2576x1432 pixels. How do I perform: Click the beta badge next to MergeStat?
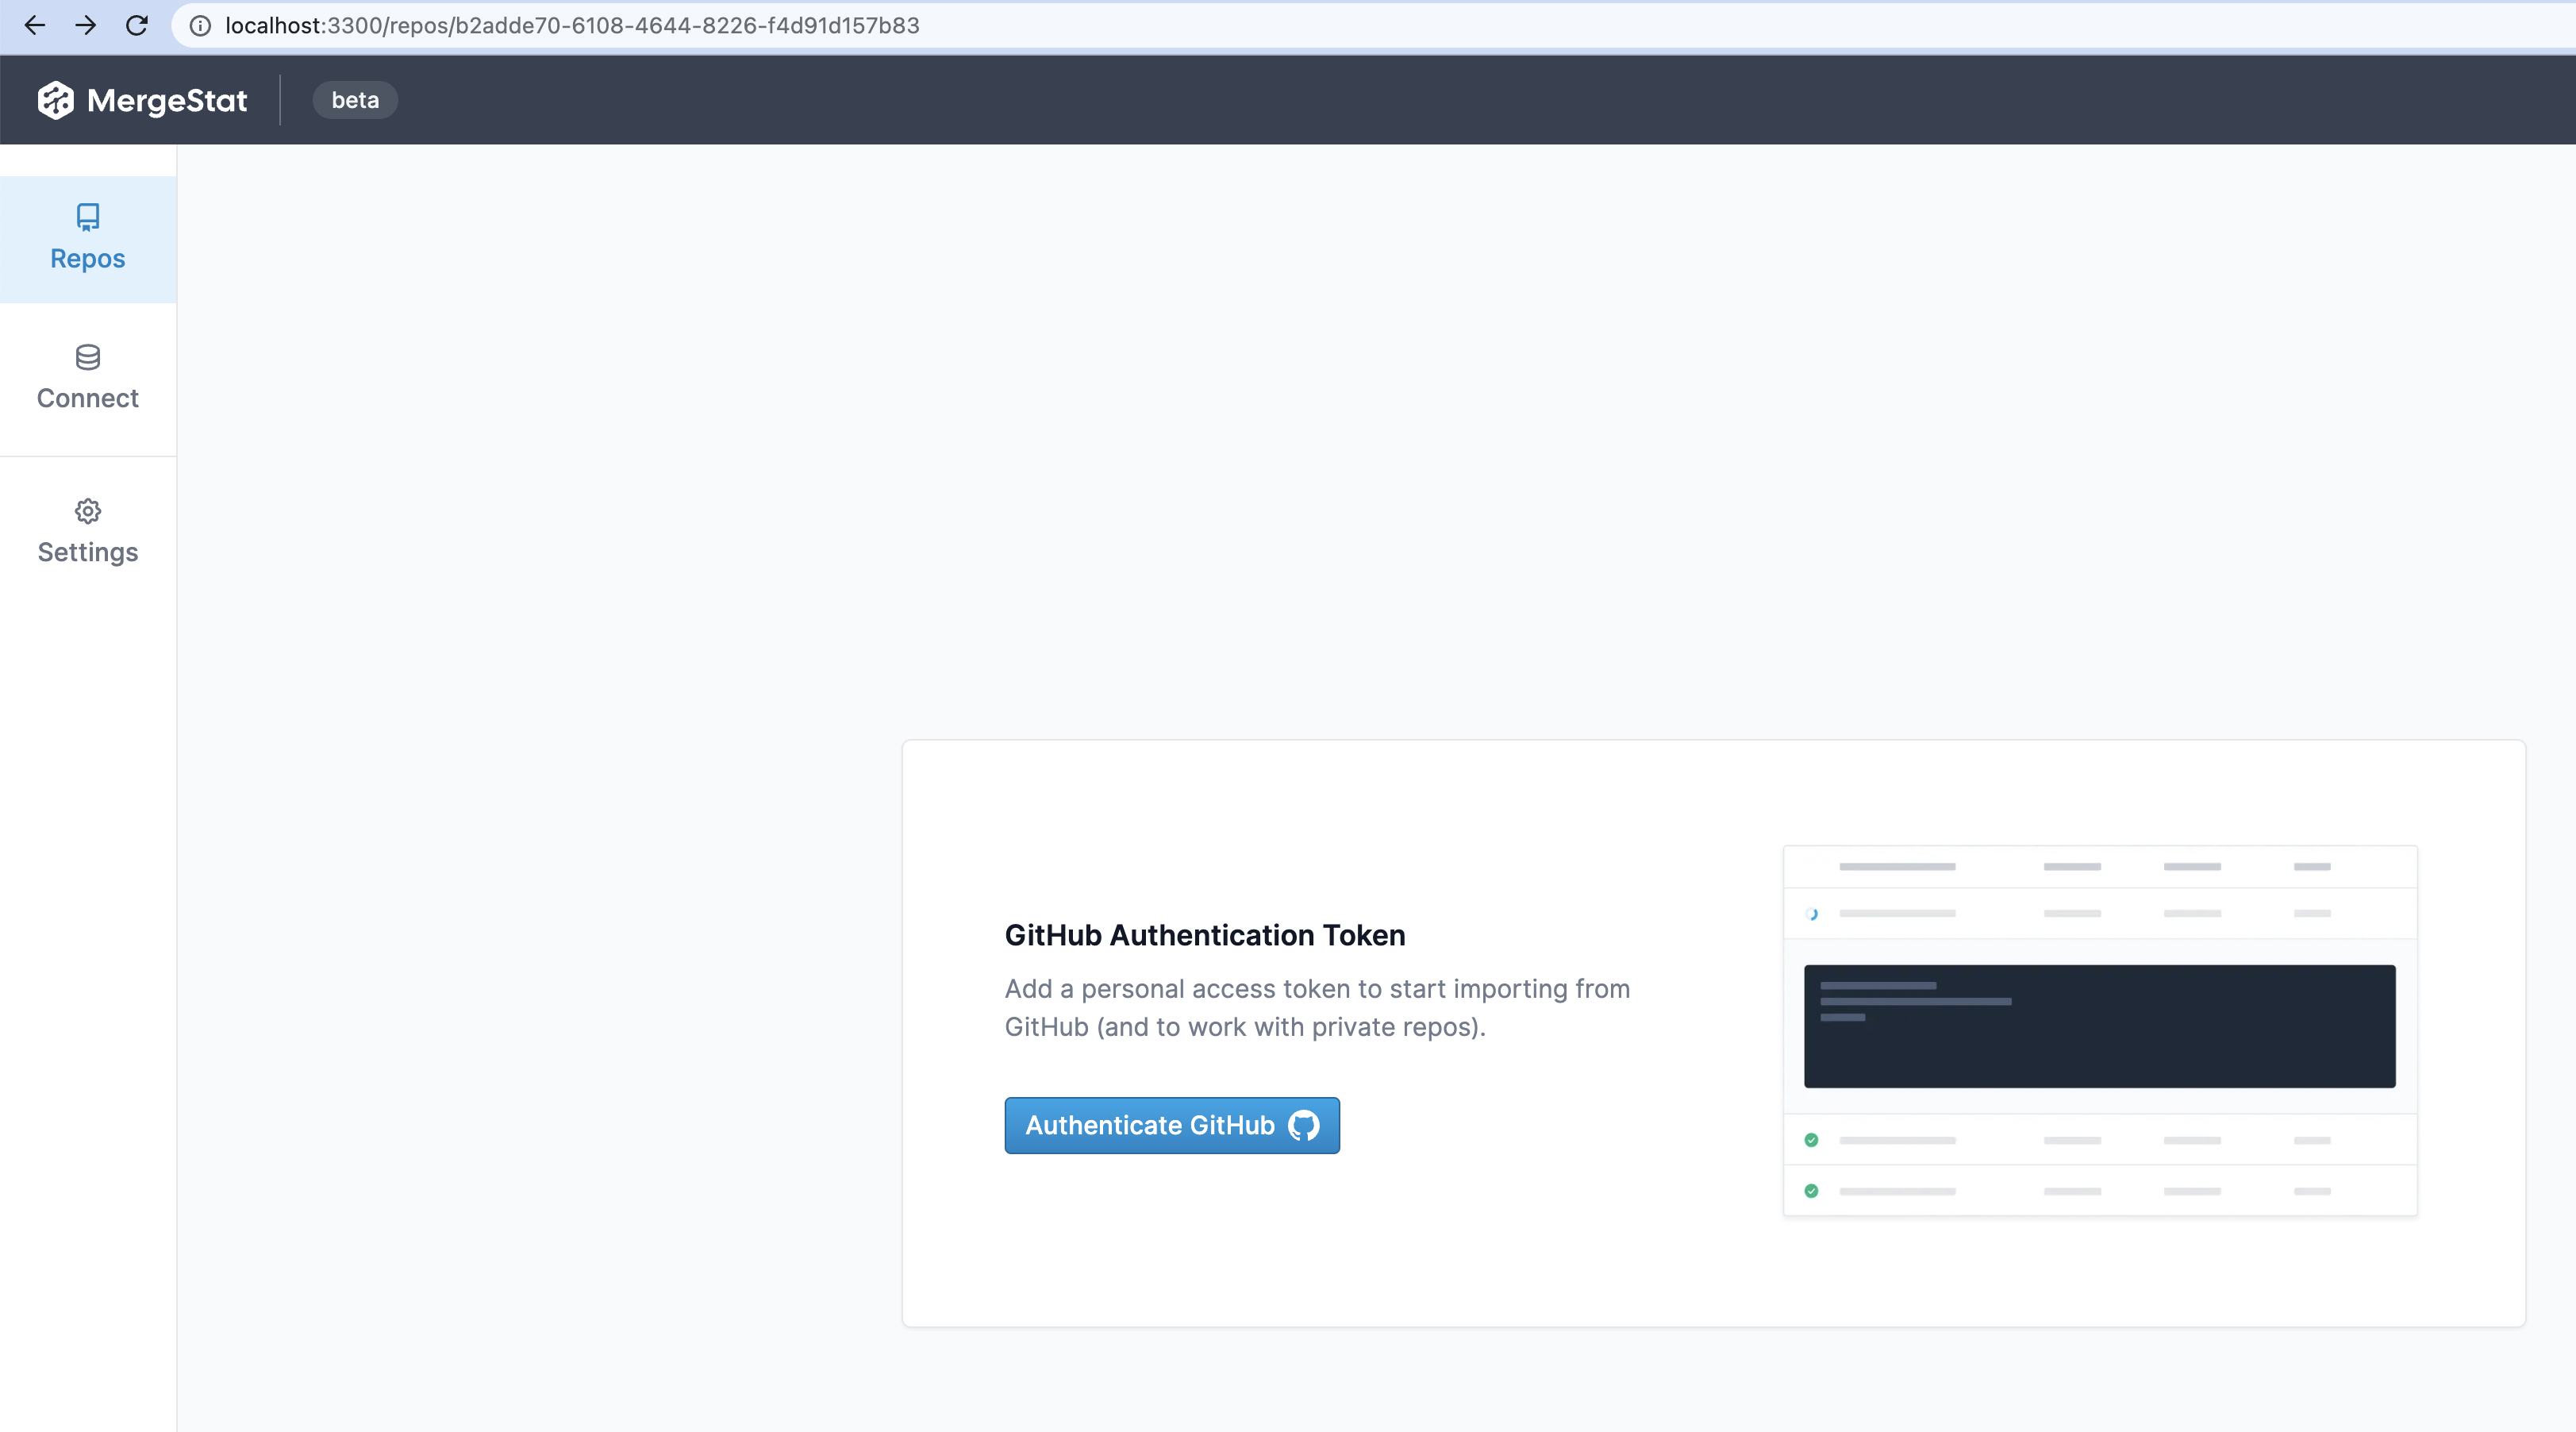tap(355, 99)
